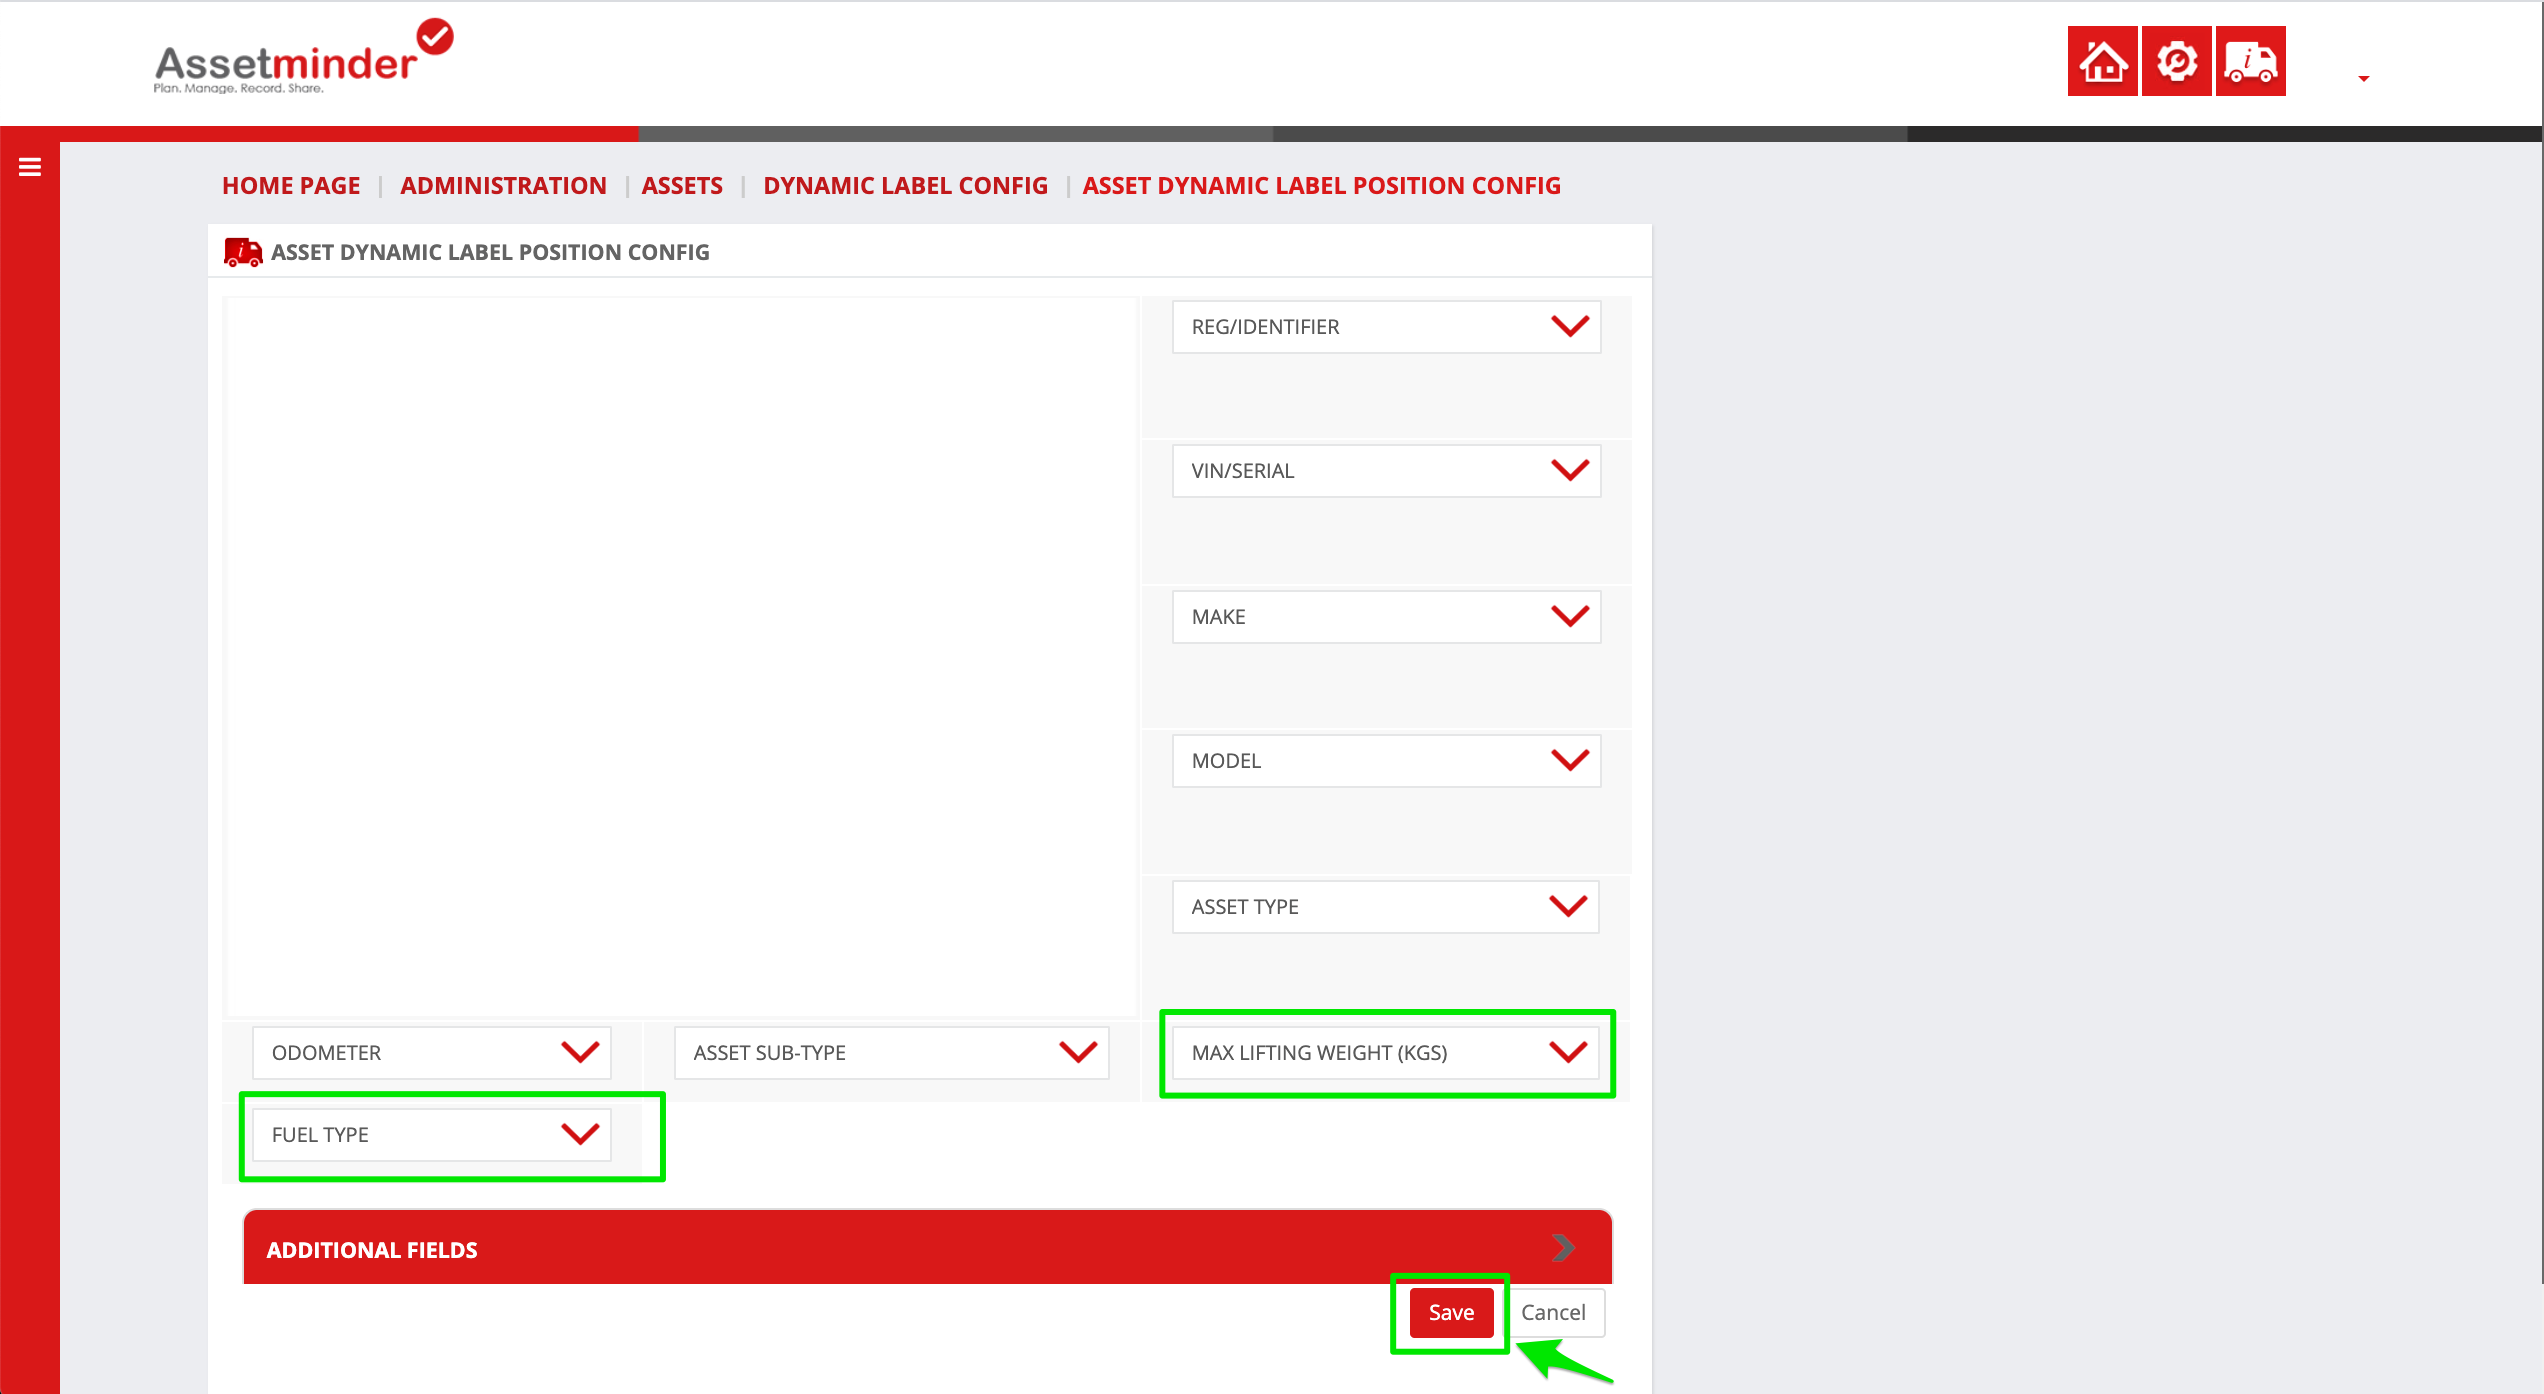The width and height of the screenshot is (2544, 1394).
Task: Open the ASSET SUB-TYPE dropdown
Action: [891, 1053]
